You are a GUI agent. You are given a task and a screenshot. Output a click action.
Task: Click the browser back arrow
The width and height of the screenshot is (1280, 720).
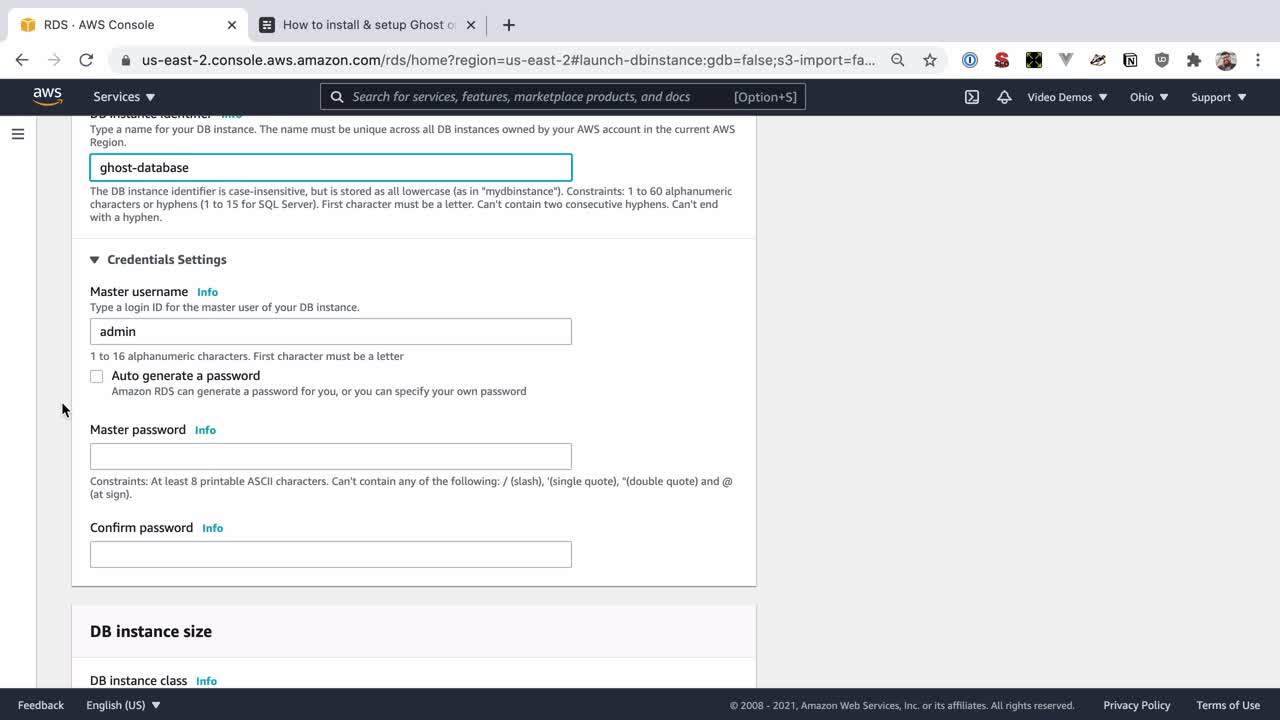[22, 60]
